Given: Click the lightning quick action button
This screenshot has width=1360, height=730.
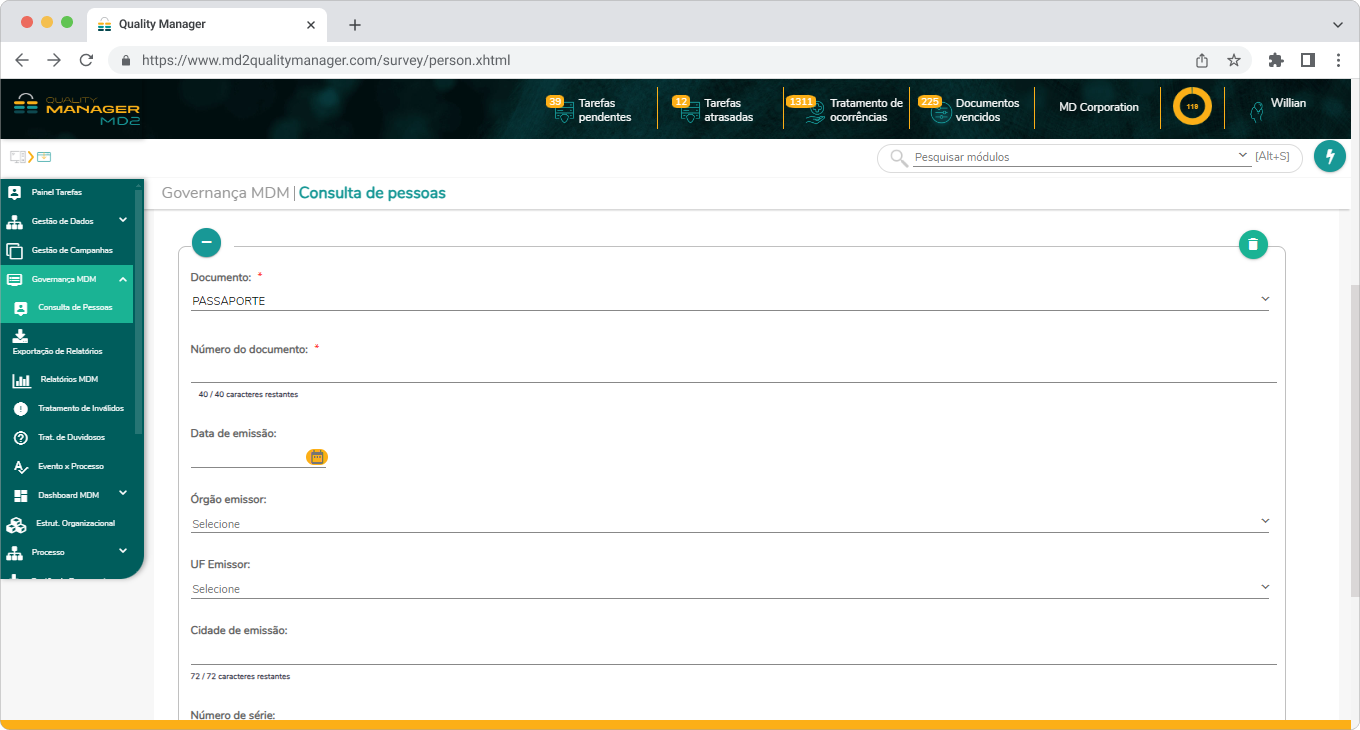Looking at the screenshot, I should 1330,156.
